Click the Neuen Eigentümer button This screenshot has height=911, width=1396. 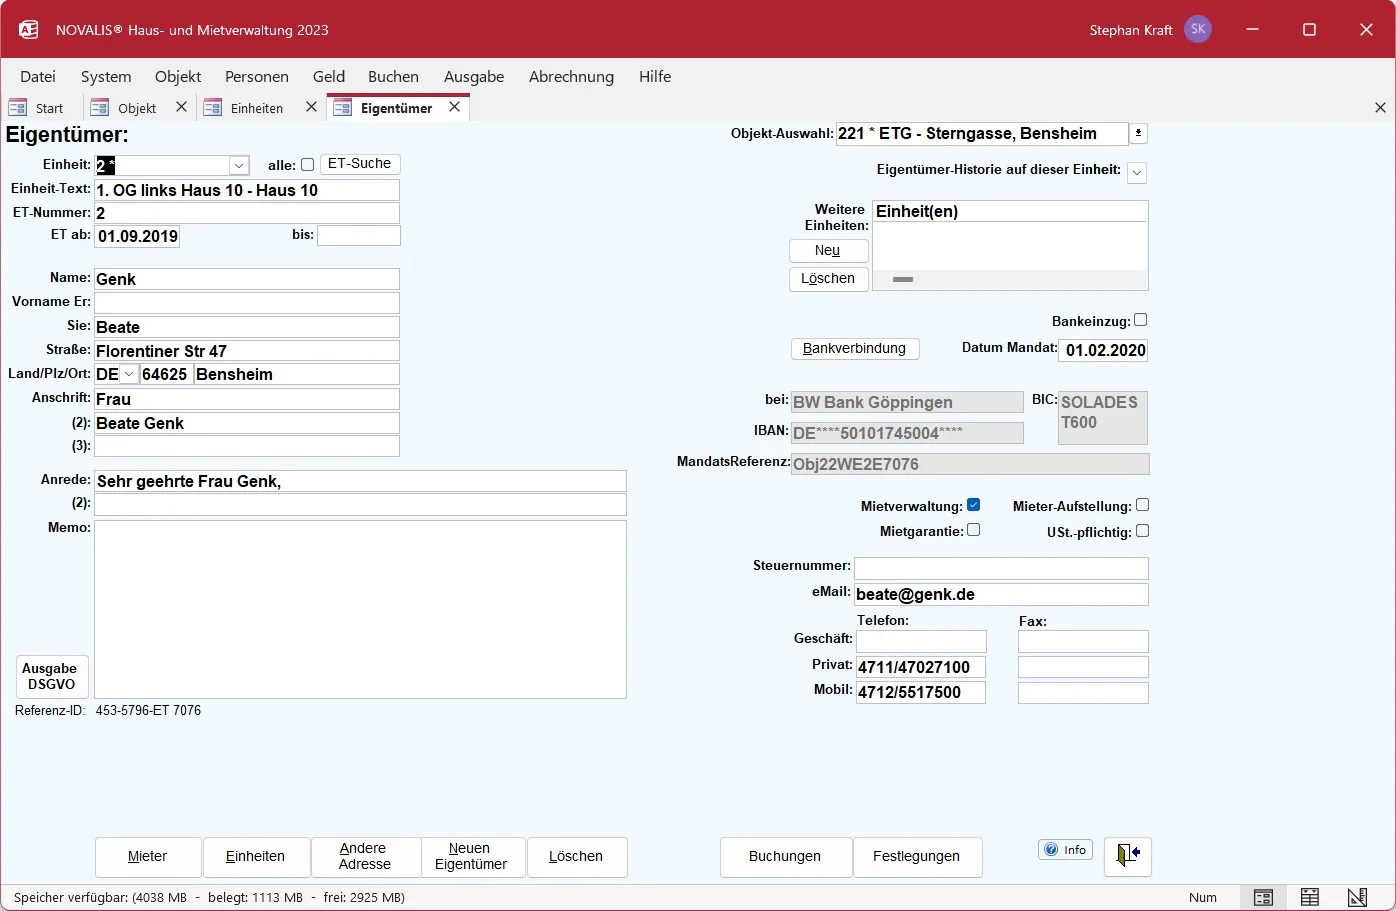pos(471,856)
